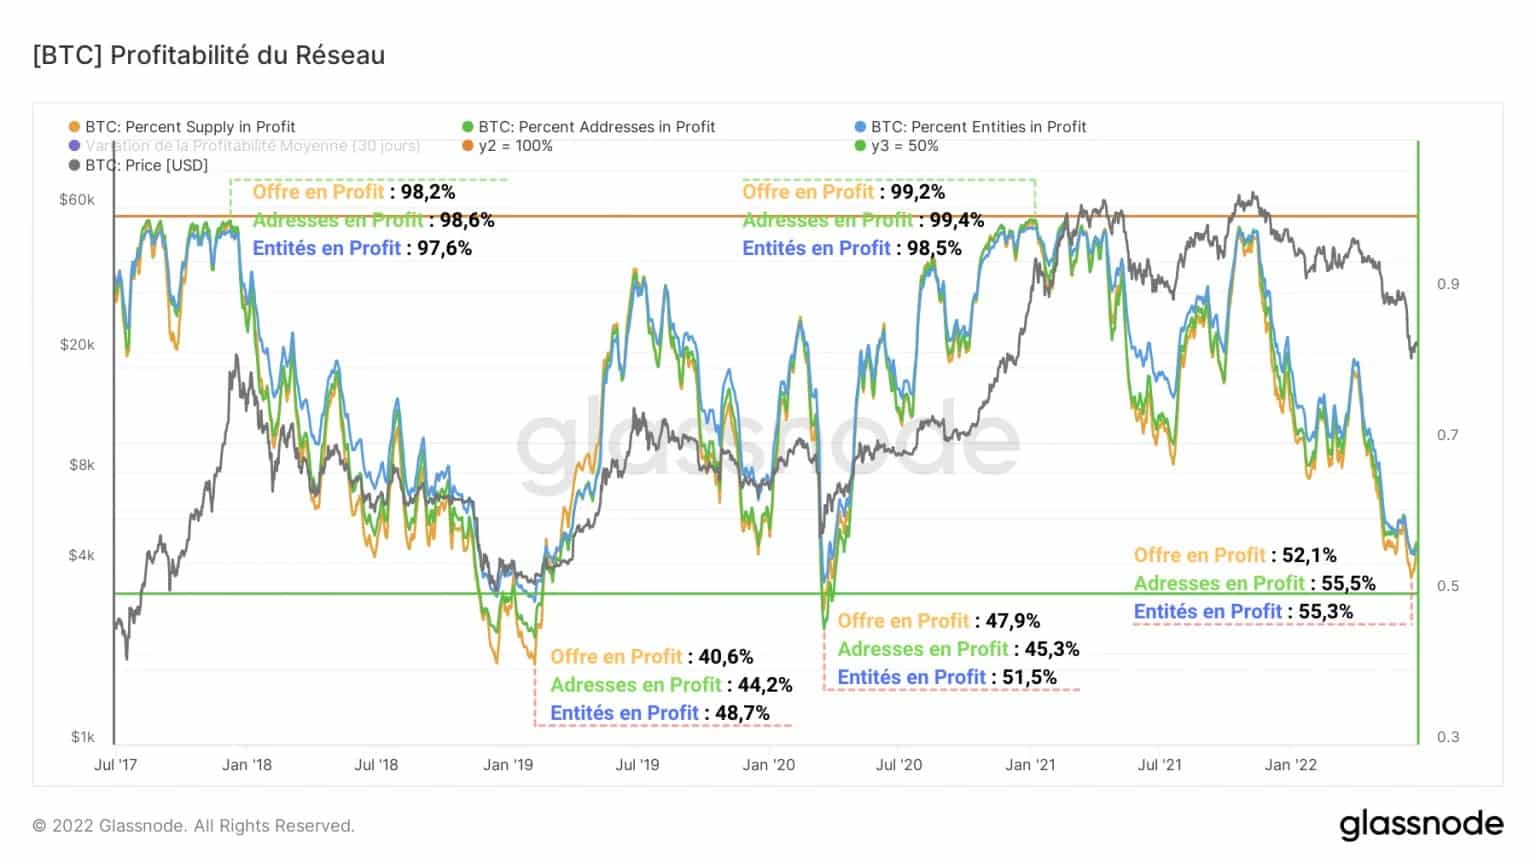The width and height of the screenshot is (1536, 864).
Task: Toggle BTC: Percent Entities in Profit legend
Action: click(970, 127)
